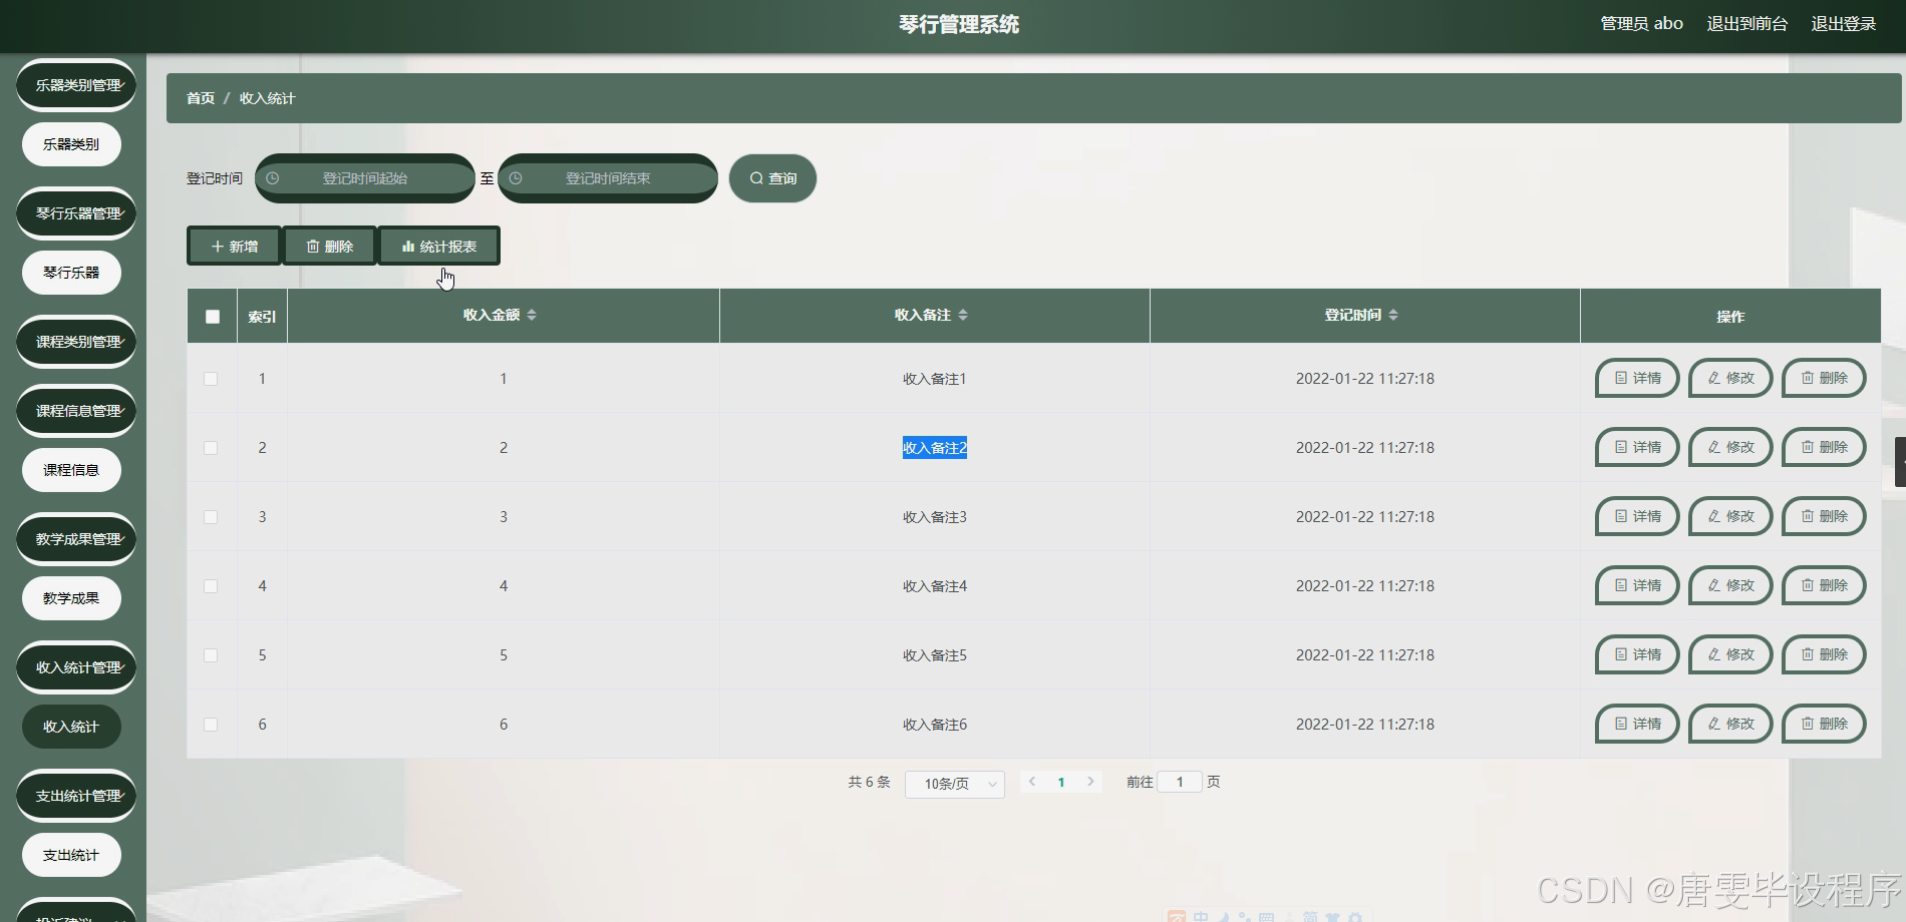
Task: Click 删除 for row 收入备注6
Action: pyautogui.click(x=1824, y=723)
